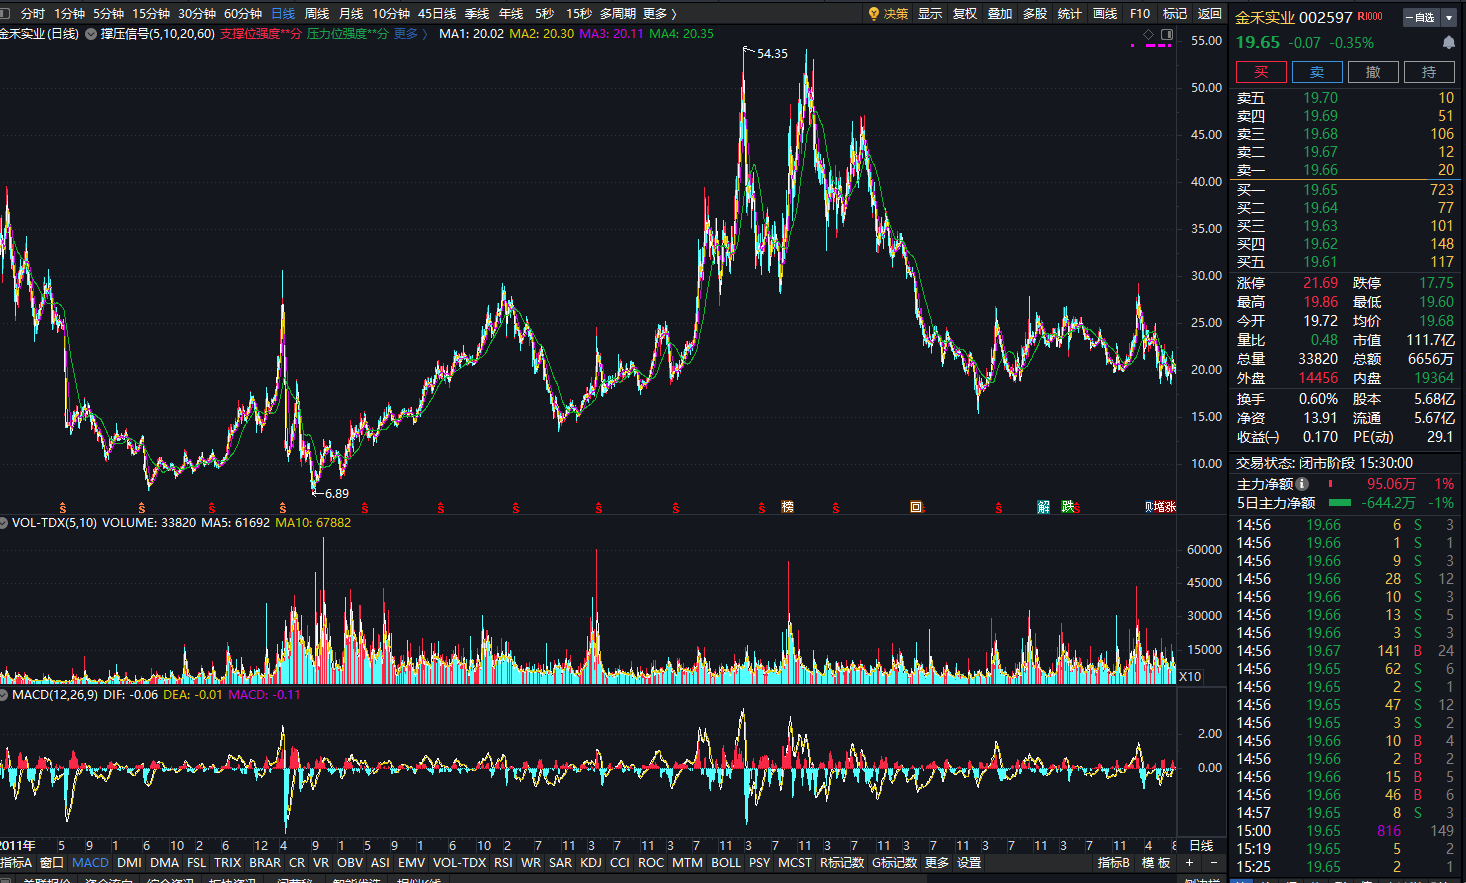This screenshot has width=1466, height=883.
Task: Expand the 自选 dropdown arrow
Action: [x=1449, y=17]
